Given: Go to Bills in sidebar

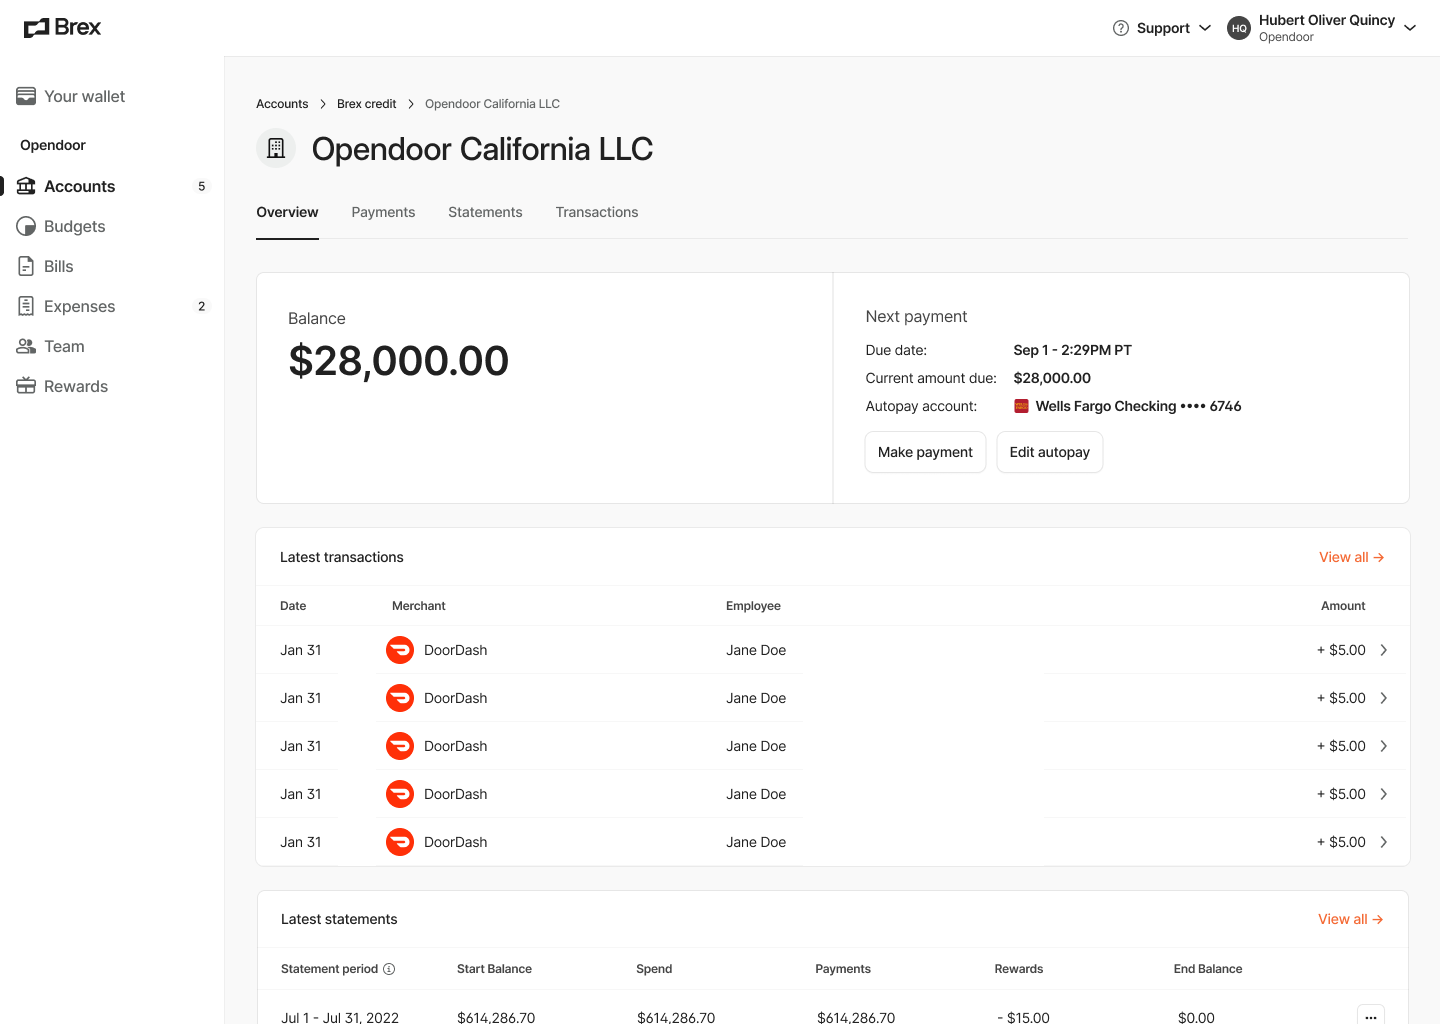Looking at the screenshot, I should click(58, 266).
